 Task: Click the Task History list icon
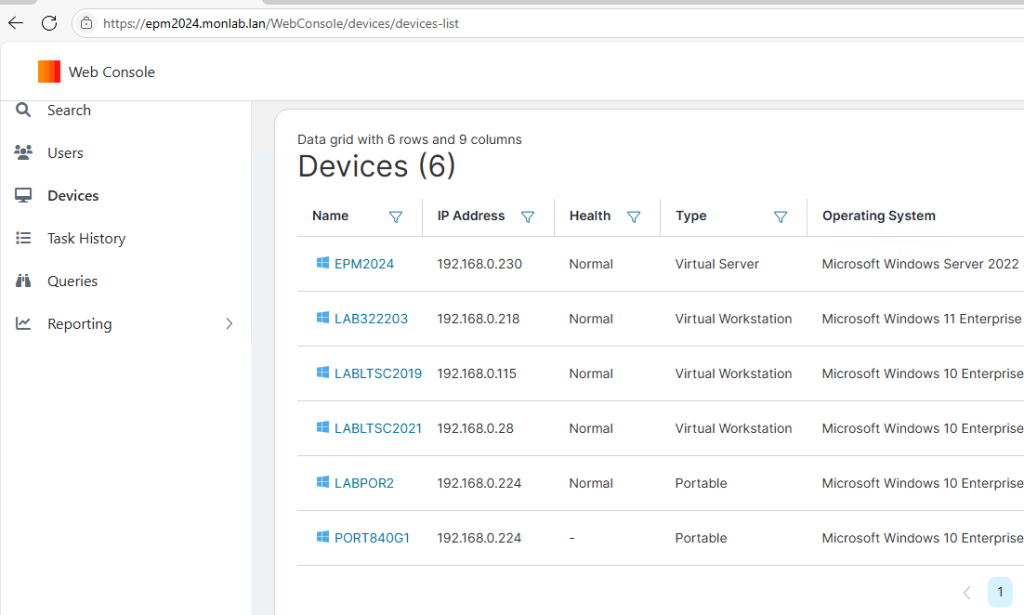coord(24,238)
